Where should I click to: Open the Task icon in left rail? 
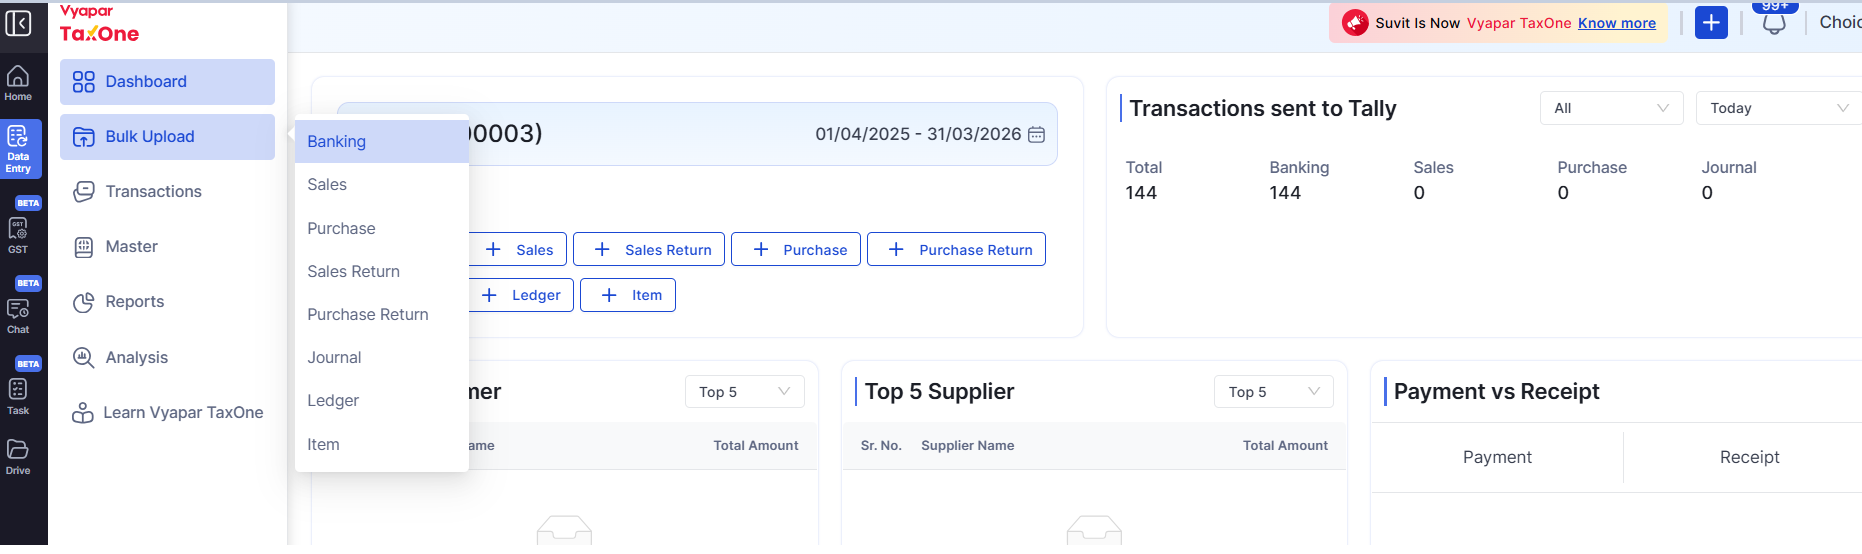coord(18,394)
